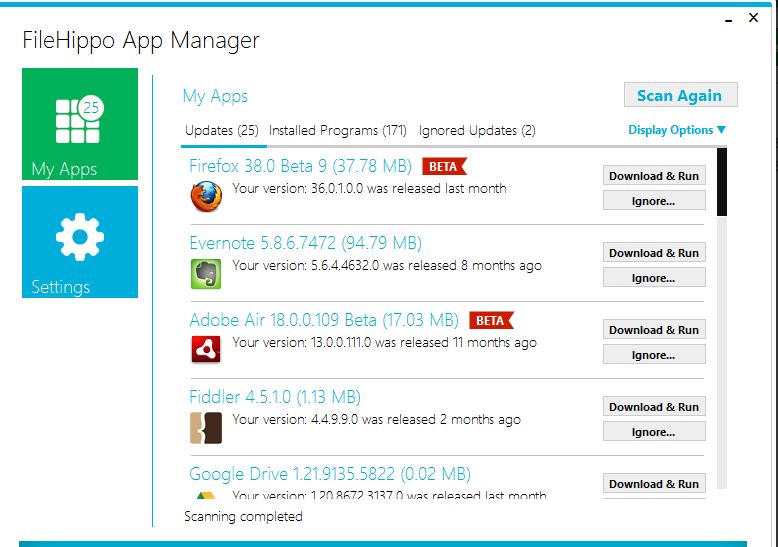Image resolution: width=778 pixels, height=547 pixels.
Task: Click the Google Drive icon
Action: (206, 495)
